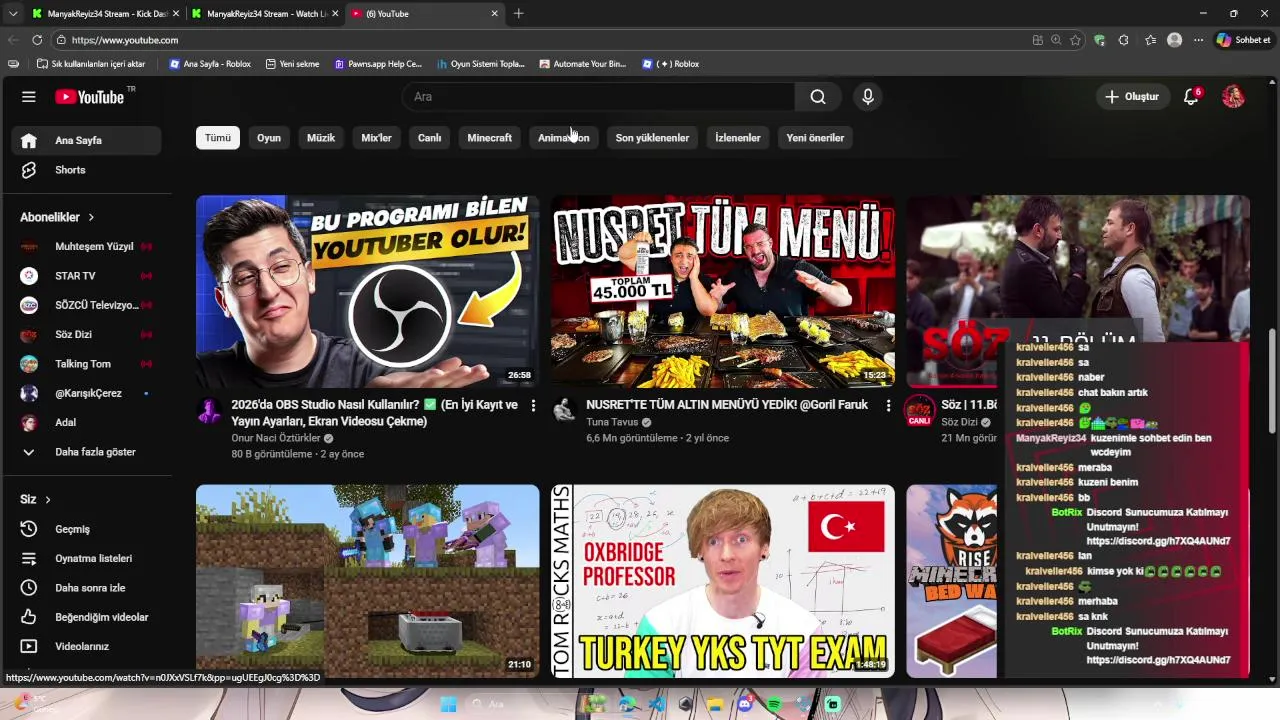Click the YouTube logo
Image resolution: width=1280 pixels, height=720 pixels.
90,97
